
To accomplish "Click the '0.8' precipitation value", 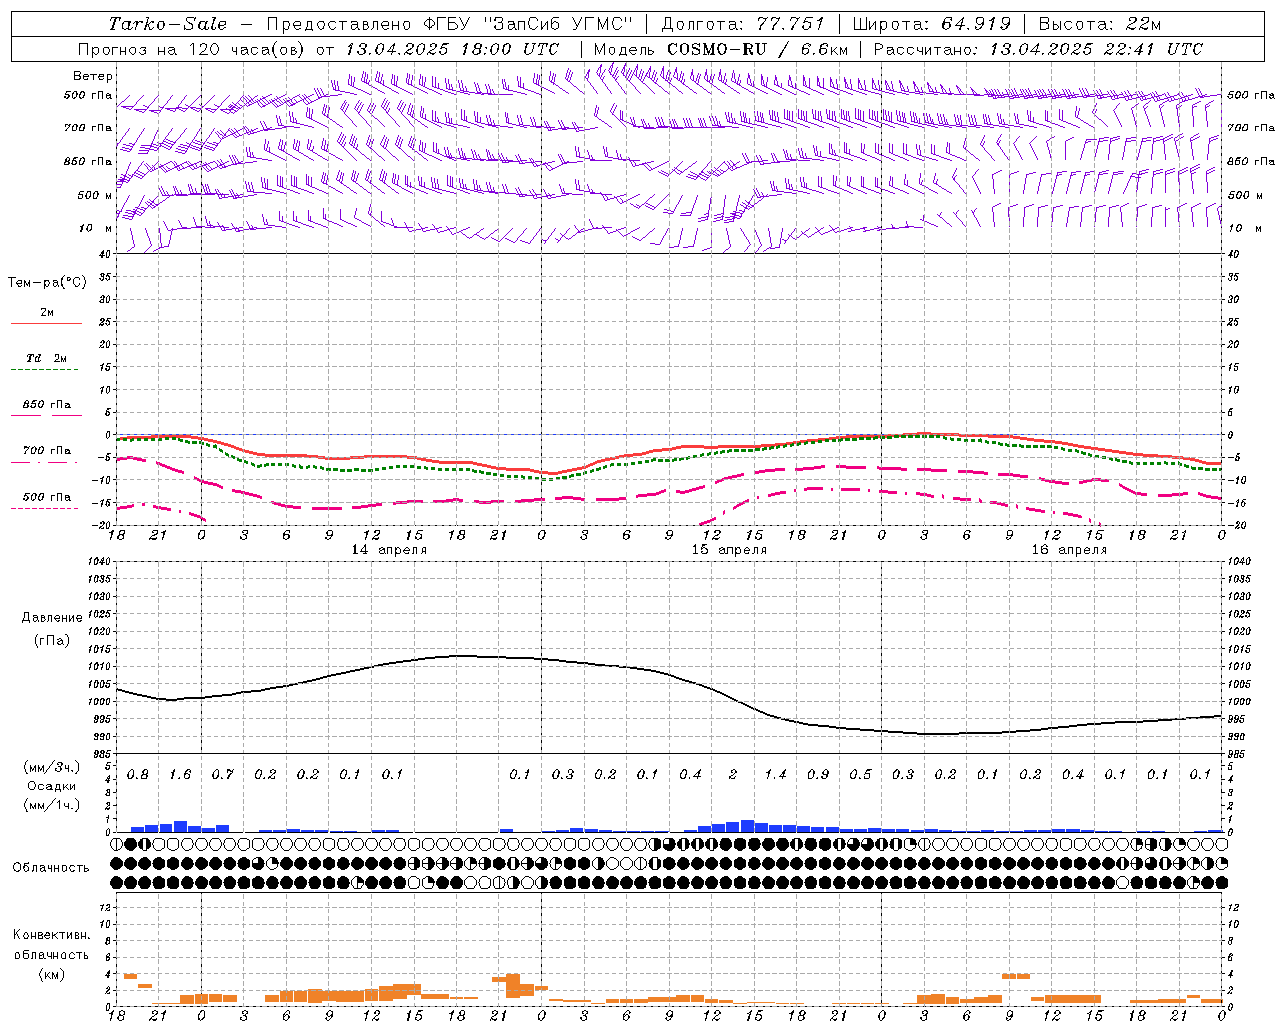I will (x=138, y=775).
